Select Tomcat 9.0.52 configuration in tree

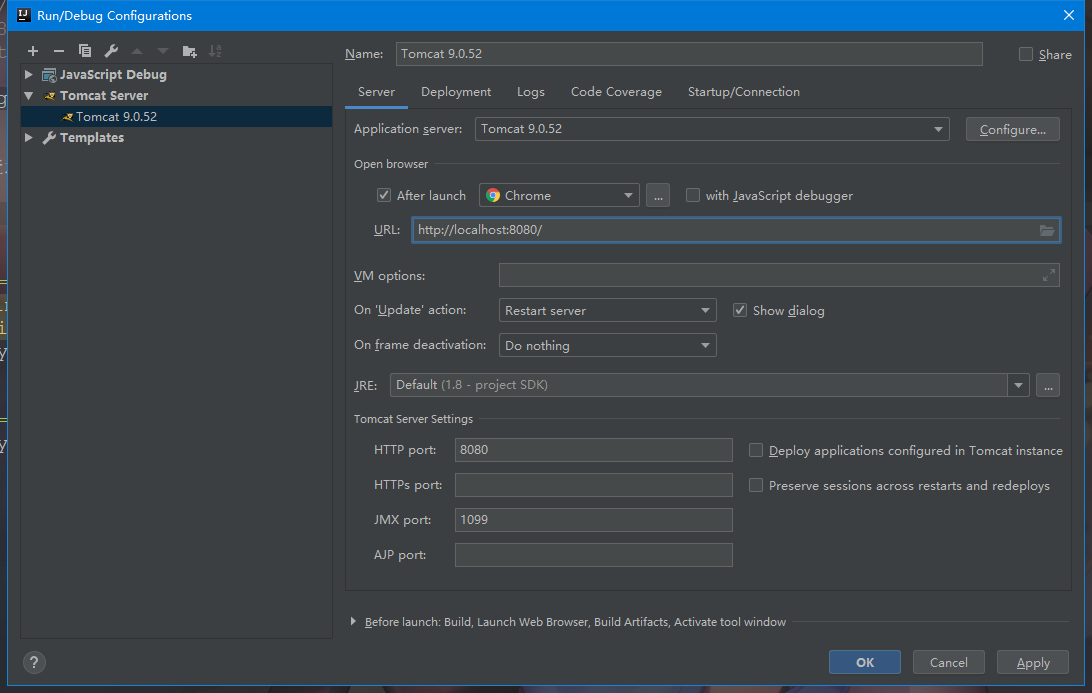point(177,116)
